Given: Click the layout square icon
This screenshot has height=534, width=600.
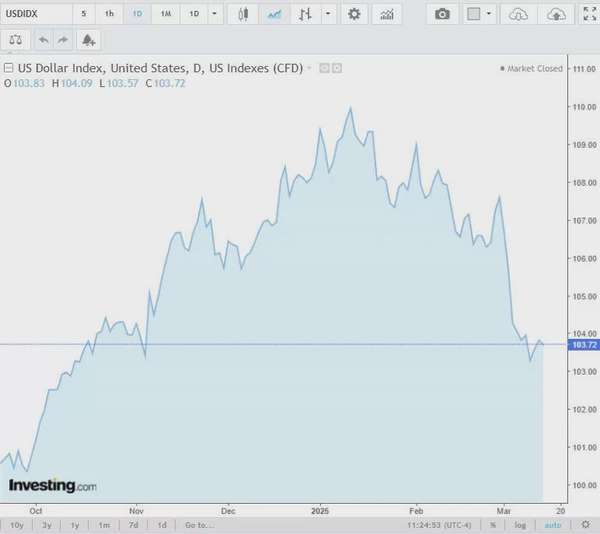Looking at the screenshot, I should 474,14.
